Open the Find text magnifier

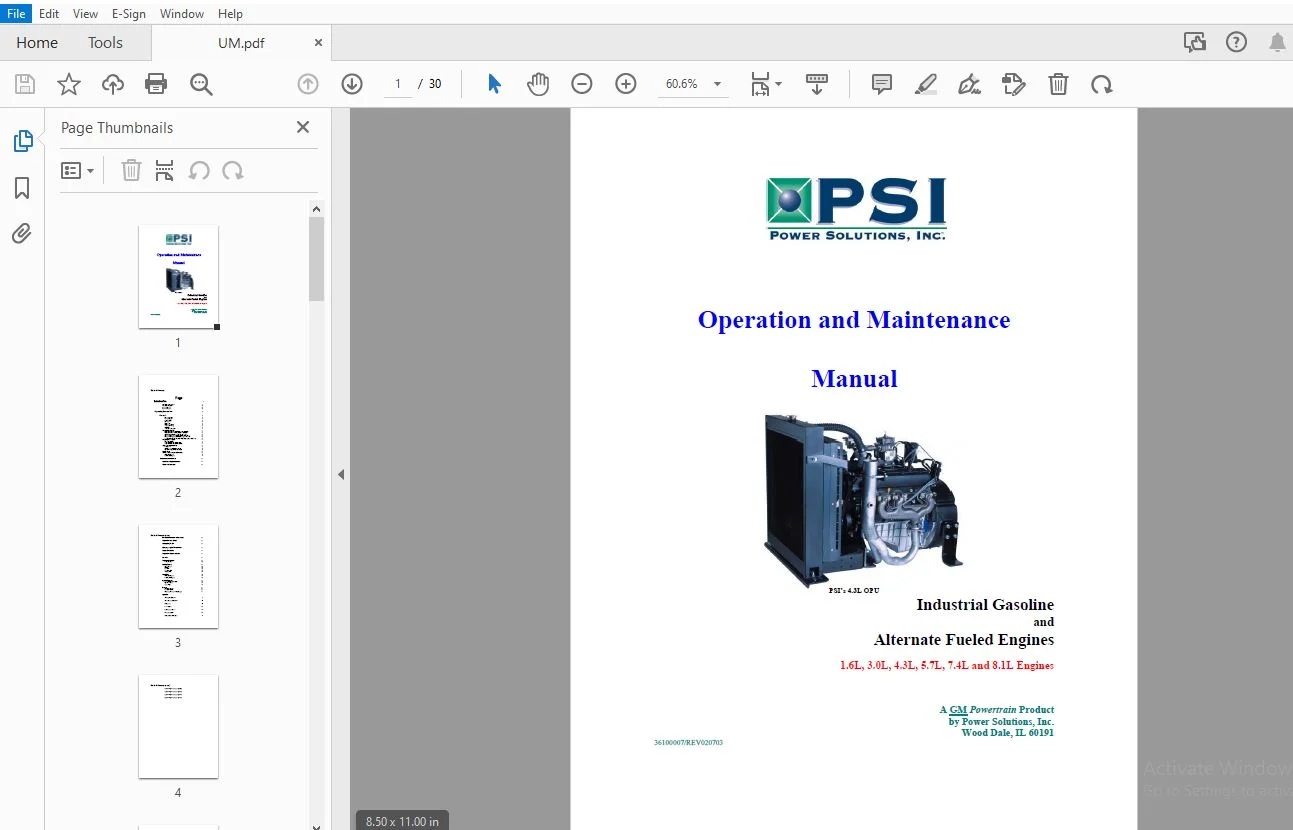click(201, 84)
